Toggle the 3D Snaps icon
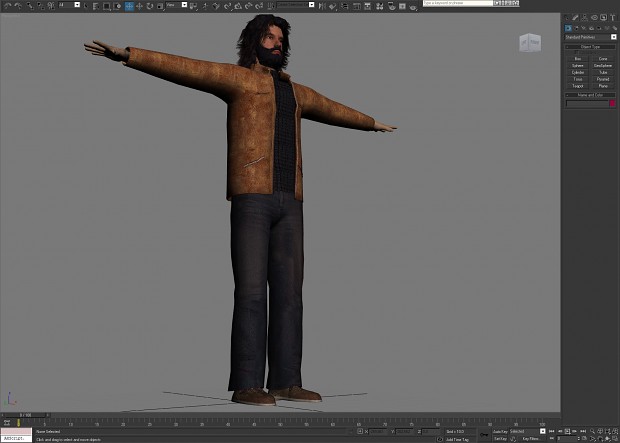This screenshot has height=443, width=620. pos(227,6)
